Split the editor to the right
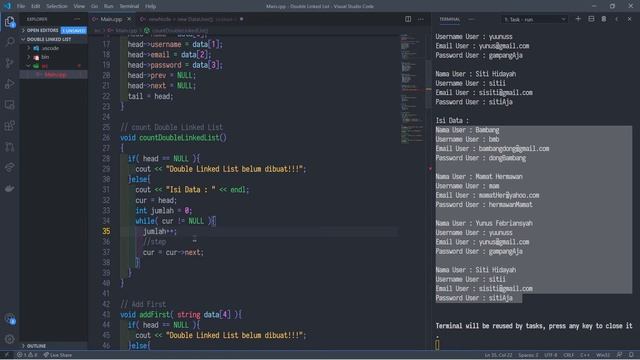The height and width of the screenshot is (360, 640). (x=408, y=19)
